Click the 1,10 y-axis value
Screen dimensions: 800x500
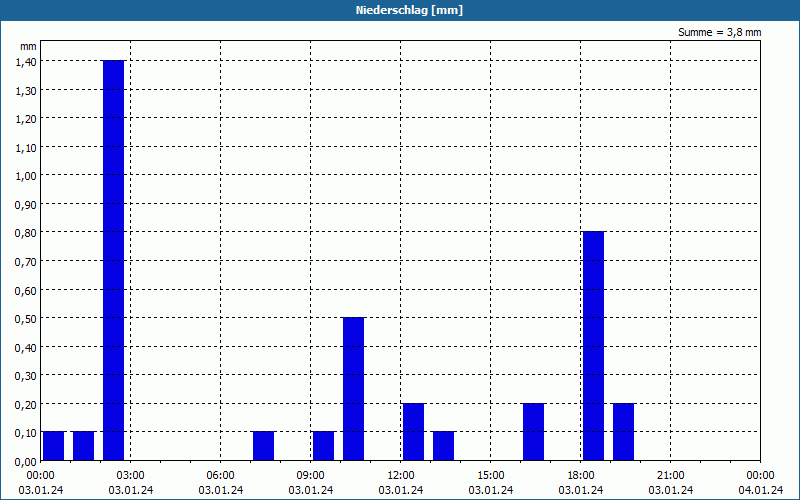[26, 147]
